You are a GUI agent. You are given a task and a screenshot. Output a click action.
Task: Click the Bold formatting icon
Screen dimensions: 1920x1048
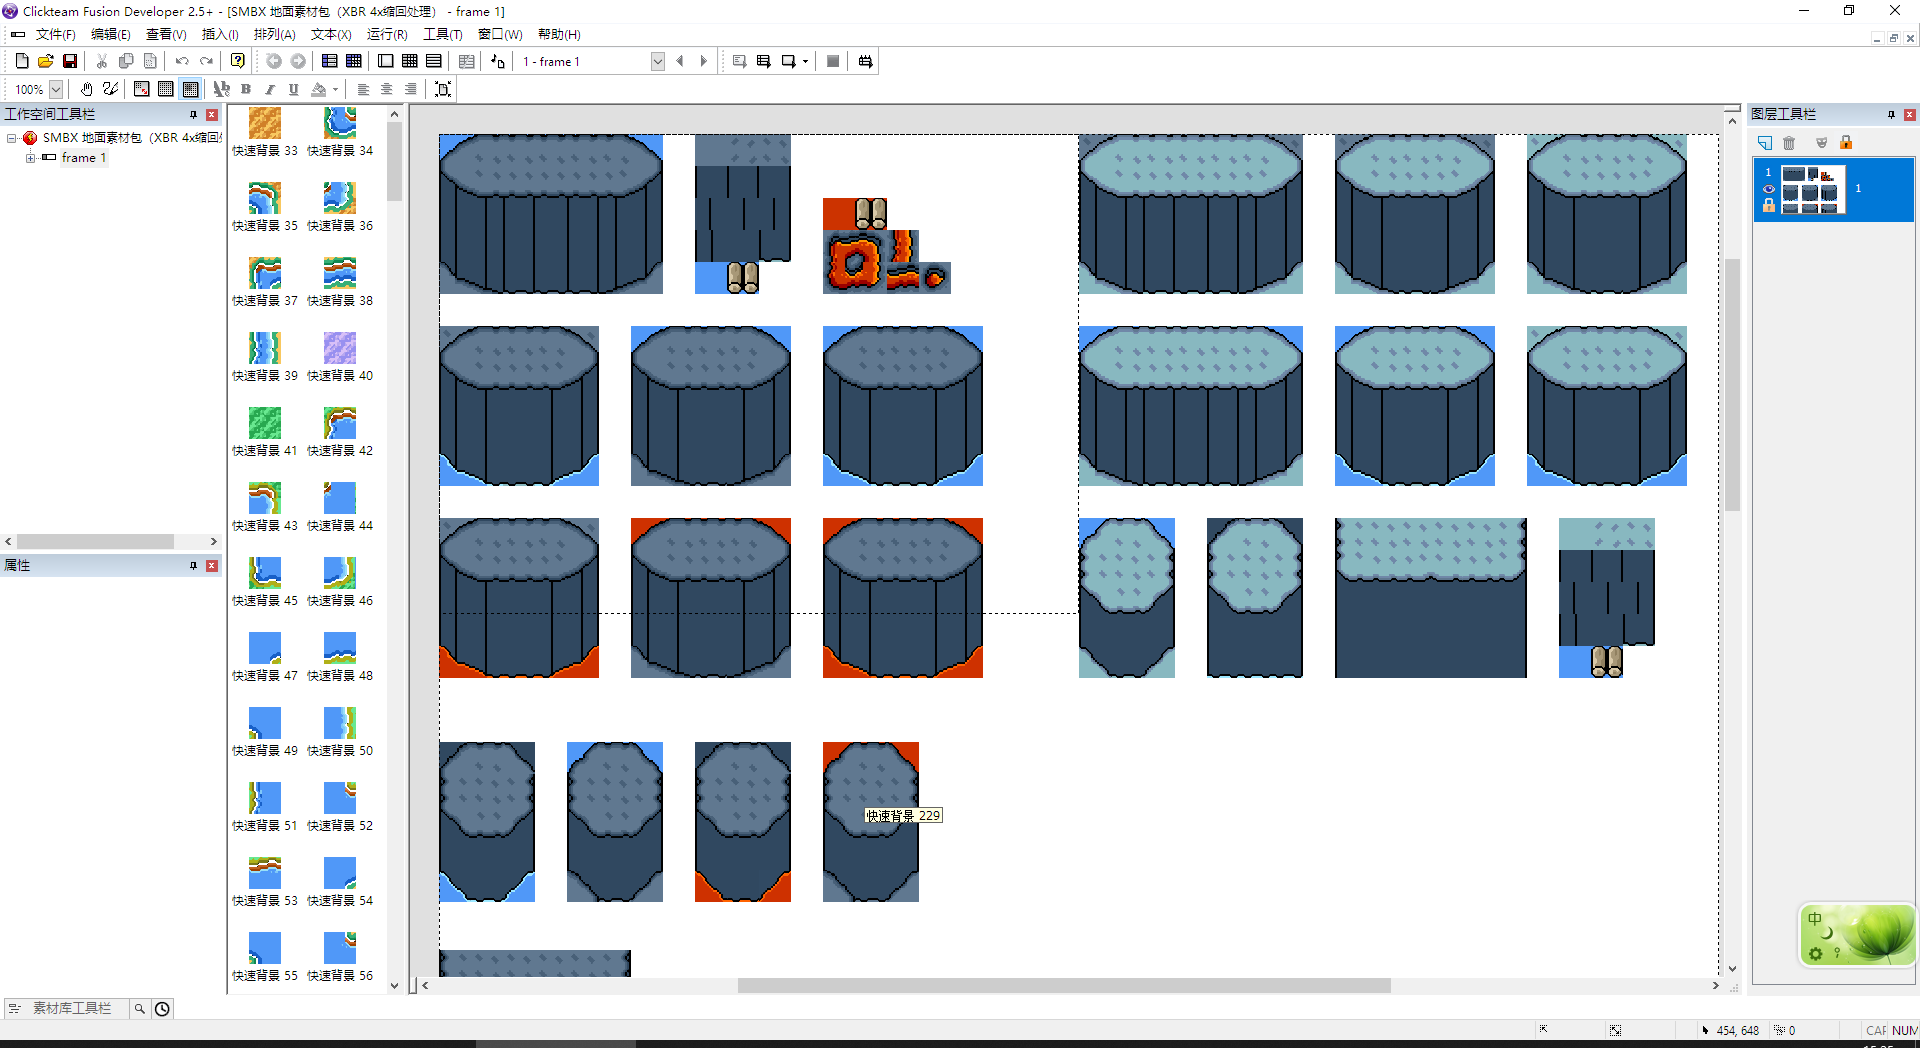click(246, 89)
